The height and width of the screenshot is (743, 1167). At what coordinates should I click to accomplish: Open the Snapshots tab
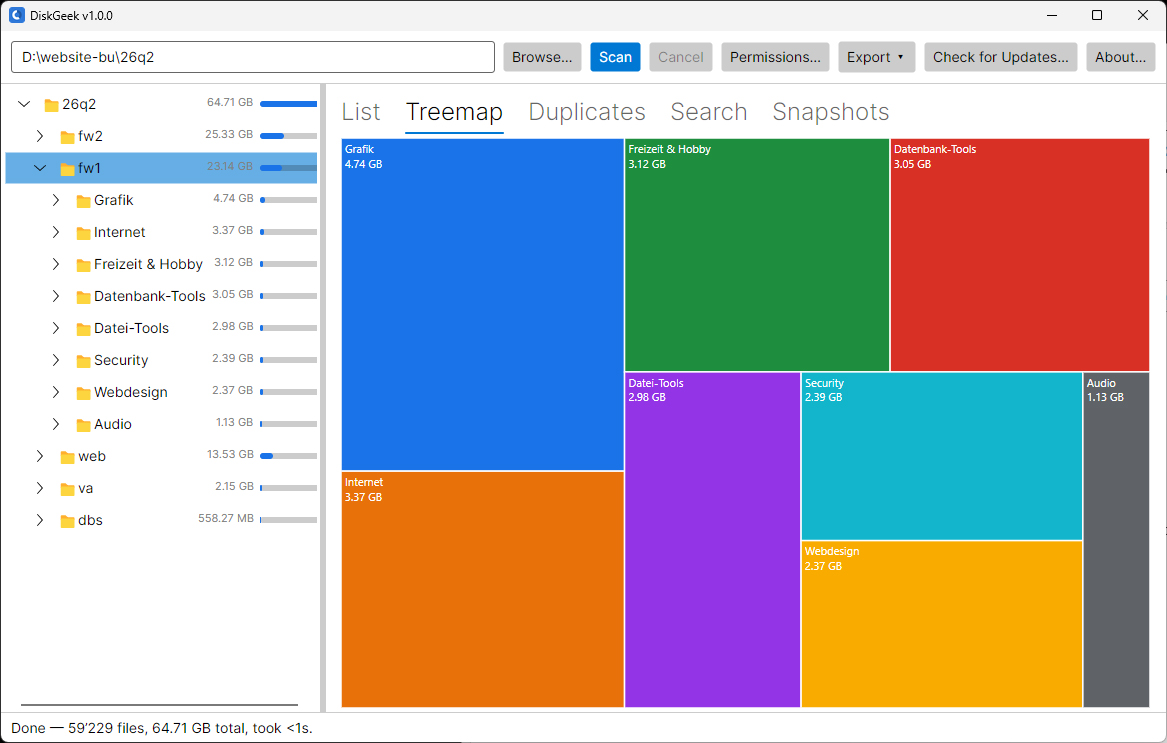click(x=831, y=112)
